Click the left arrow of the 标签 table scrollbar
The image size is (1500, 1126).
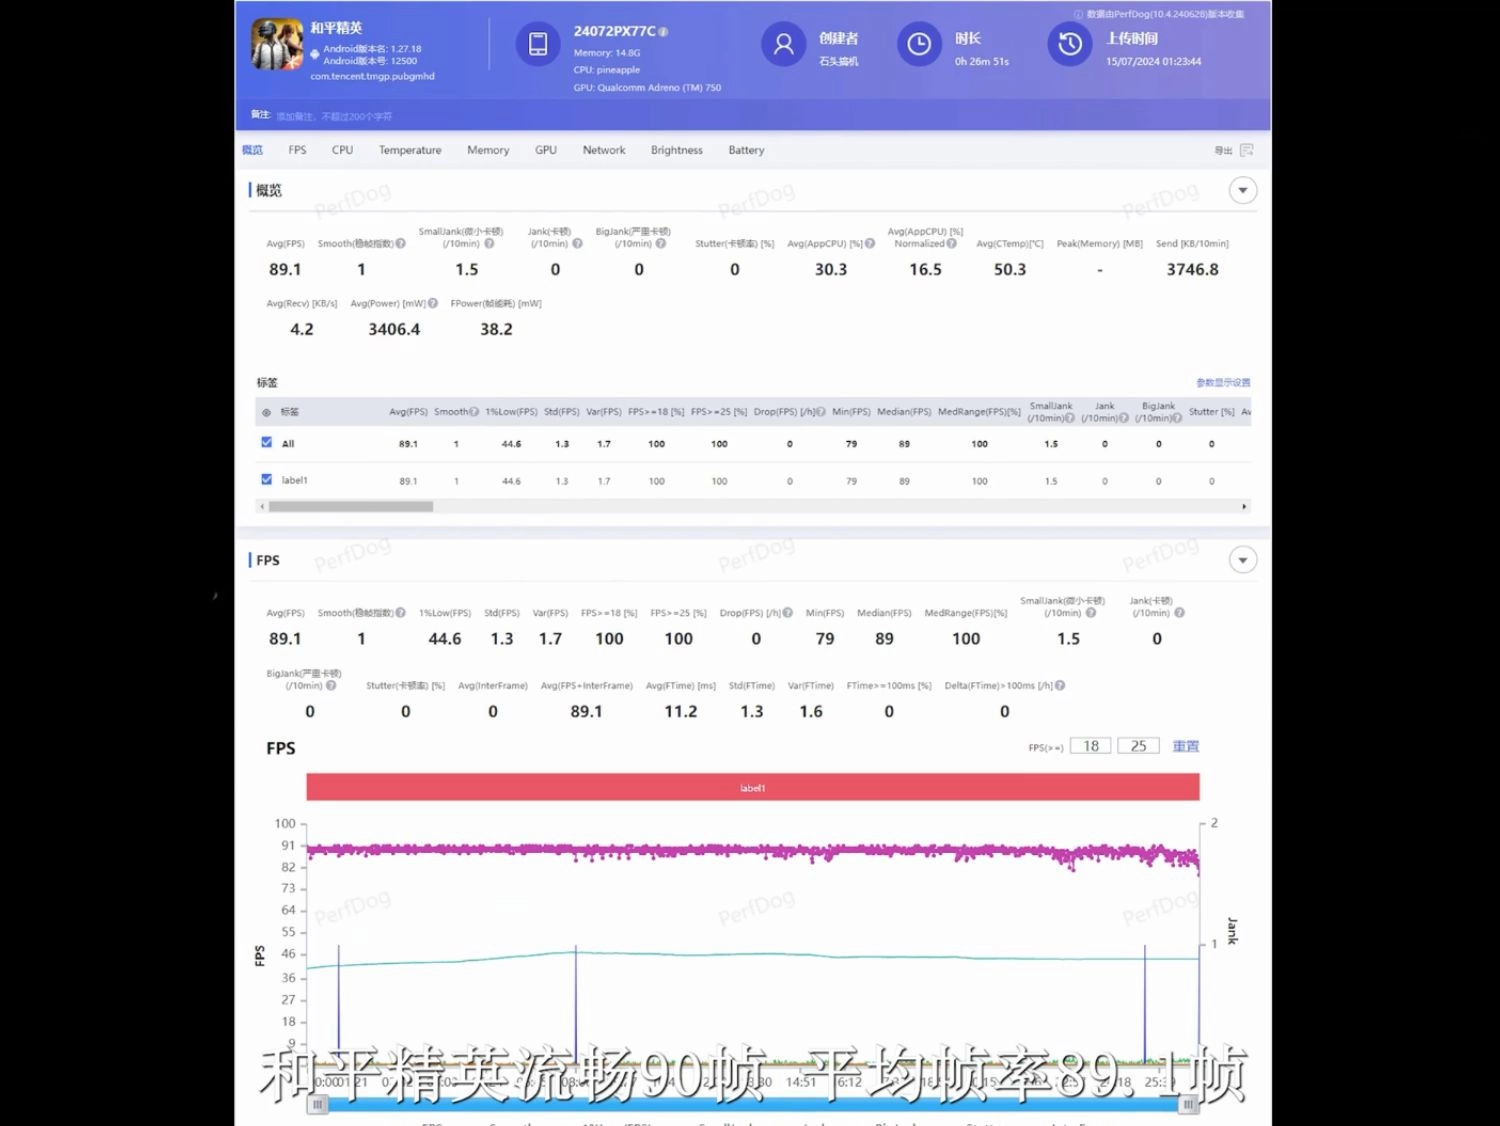pyautogui.click(x=262, y=507)
